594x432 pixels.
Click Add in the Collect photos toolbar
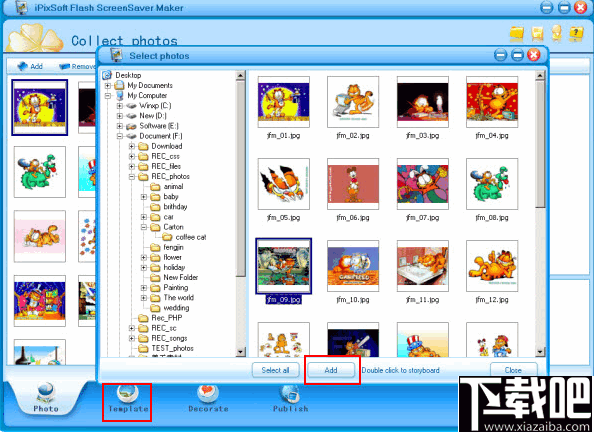point(30,66)
